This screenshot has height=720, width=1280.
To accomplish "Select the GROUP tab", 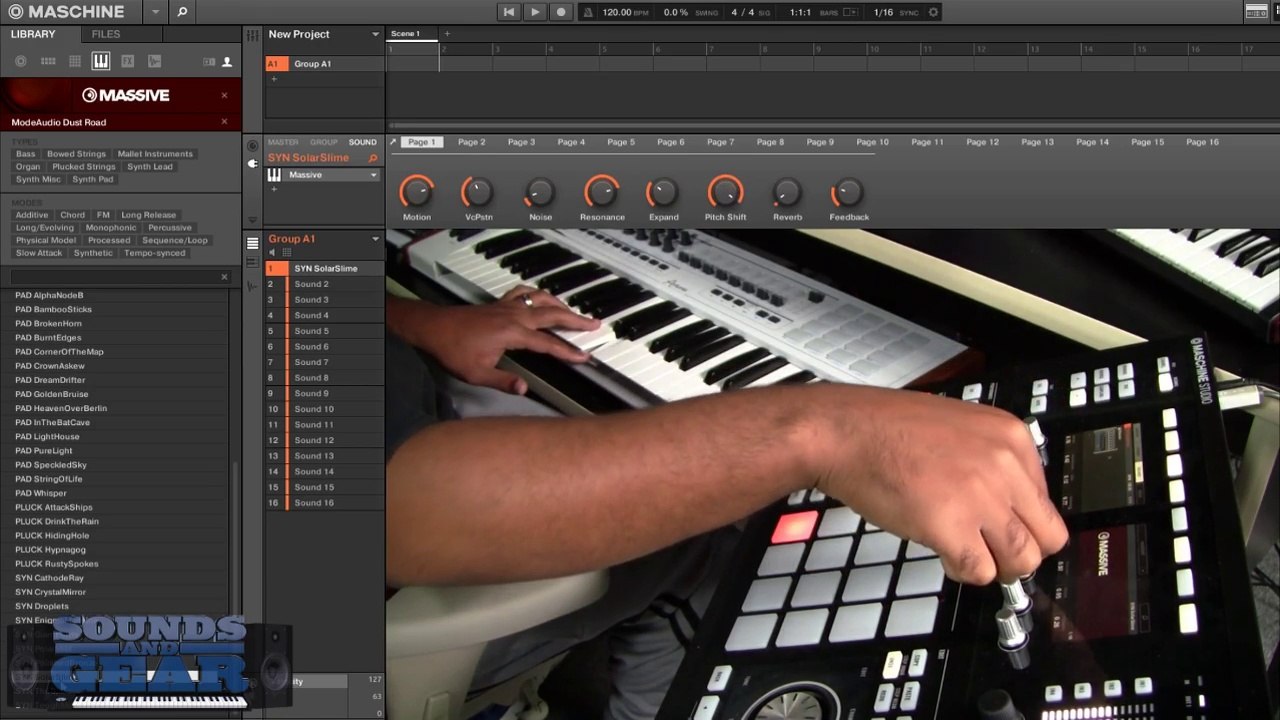I will tap(323, 142).
